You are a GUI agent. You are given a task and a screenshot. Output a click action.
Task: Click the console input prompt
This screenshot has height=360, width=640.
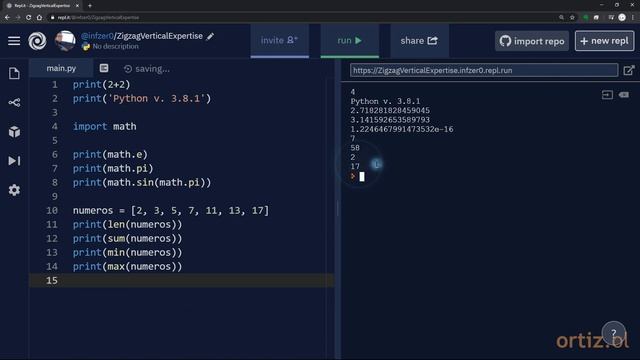coord(362,176)
